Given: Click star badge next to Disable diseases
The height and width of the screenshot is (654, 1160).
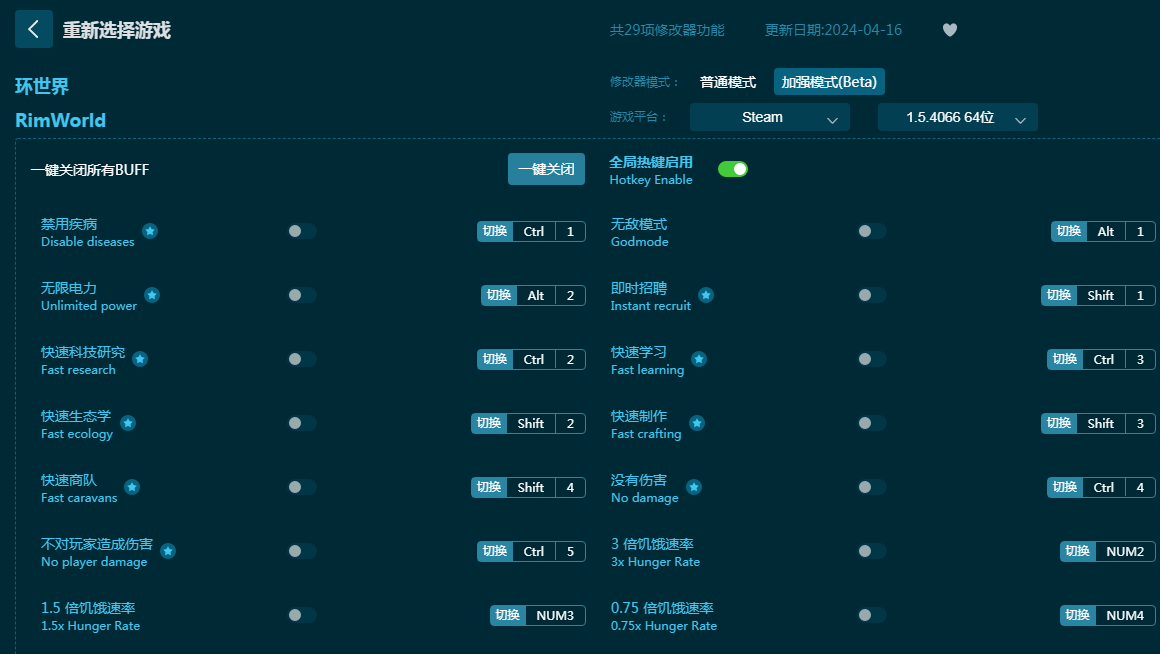Looking at the screenshot, I should coord(150,232).
